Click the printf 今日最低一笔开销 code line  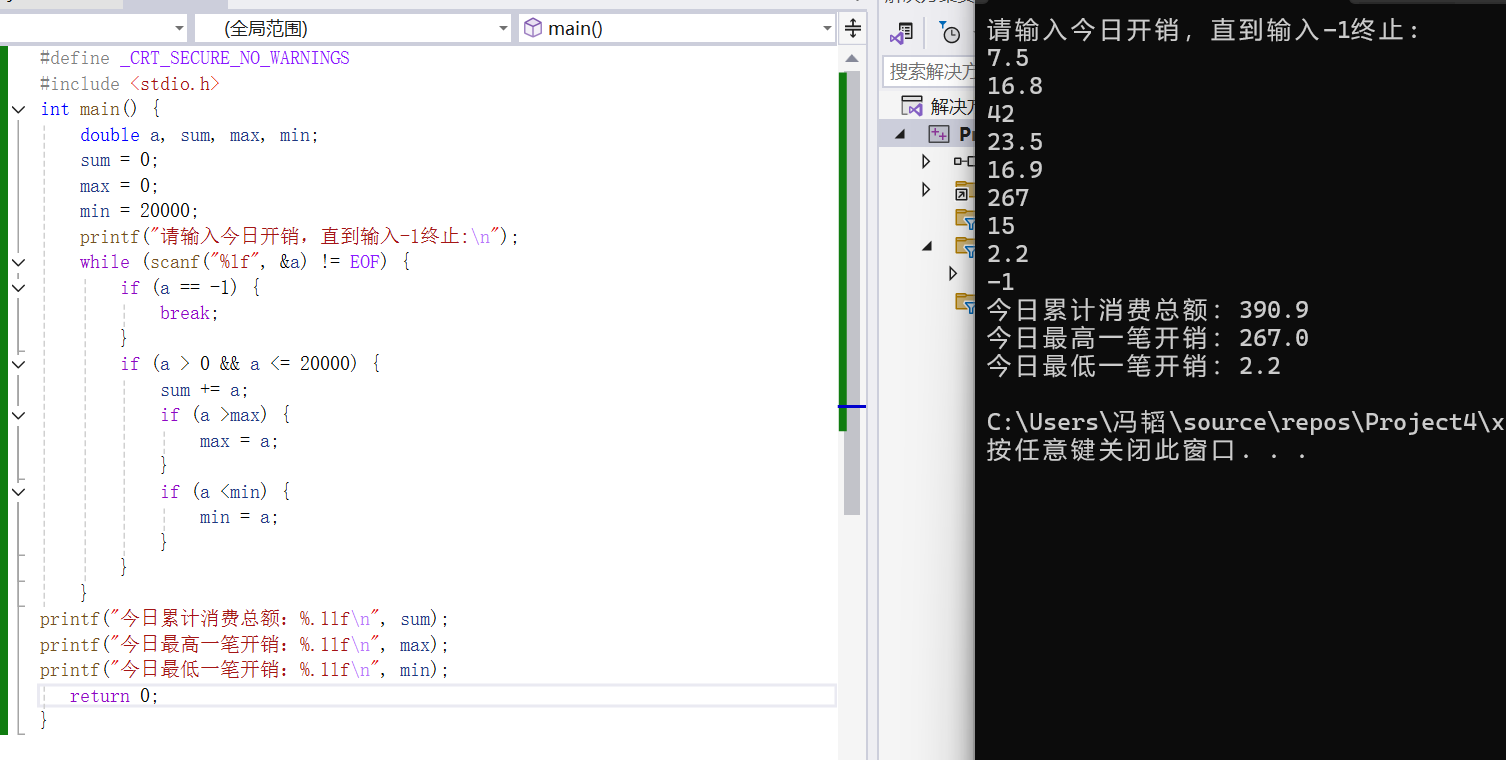point(245,670)
